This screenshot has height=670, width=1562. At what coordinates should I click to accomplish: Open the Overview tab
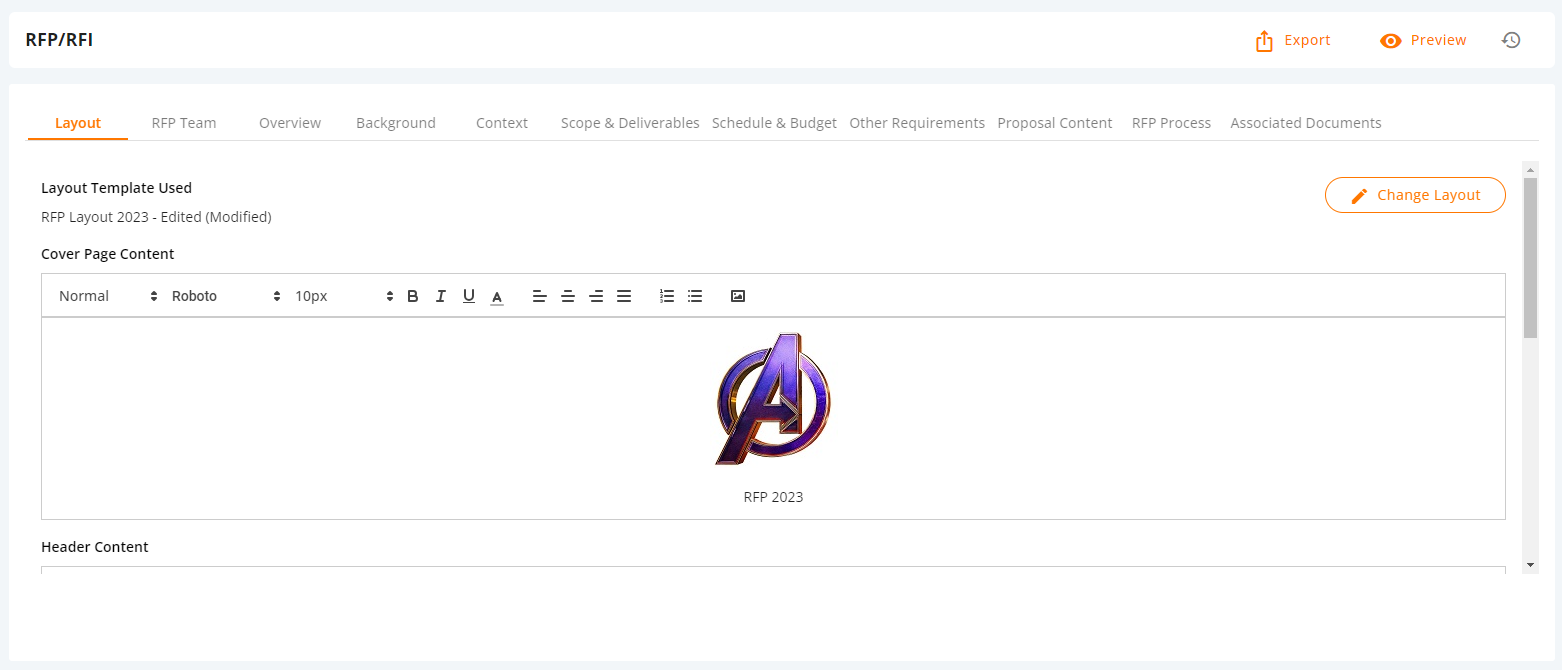290,123
